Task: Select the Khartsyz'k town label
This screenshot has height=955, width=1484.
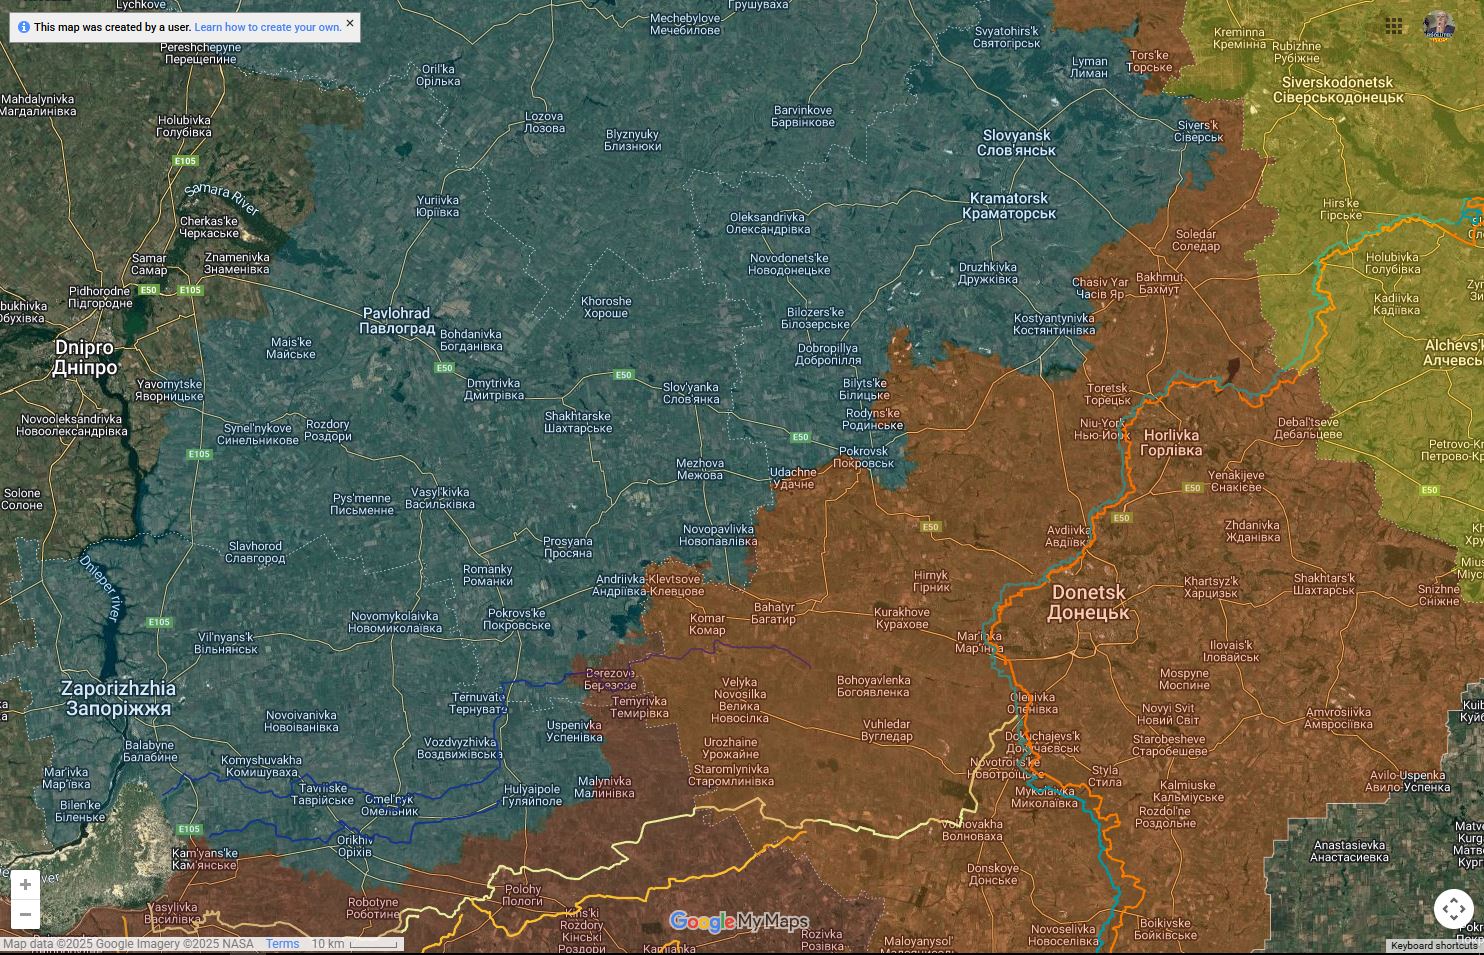Action: point(1211,587)
